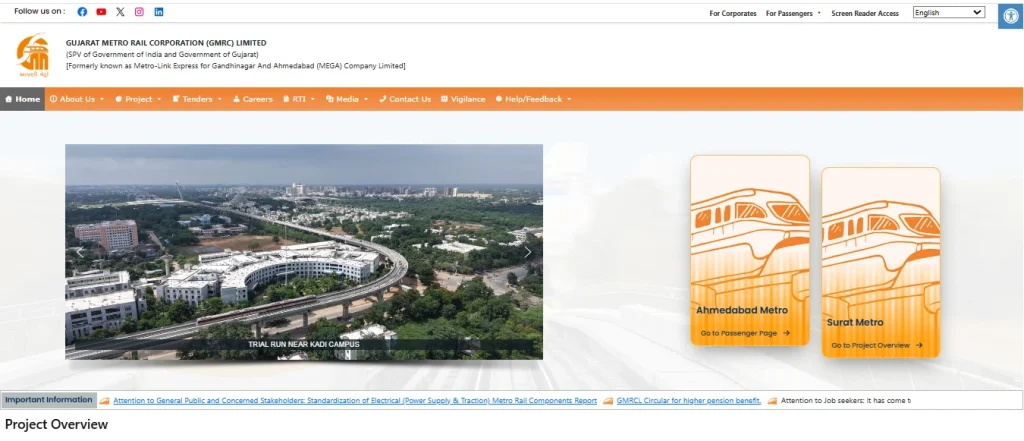Click the Gujarat Metro Rail Corporation title text
This screenshot has height=441, width=1024.
pyautogui.click(x=166, y=43)
